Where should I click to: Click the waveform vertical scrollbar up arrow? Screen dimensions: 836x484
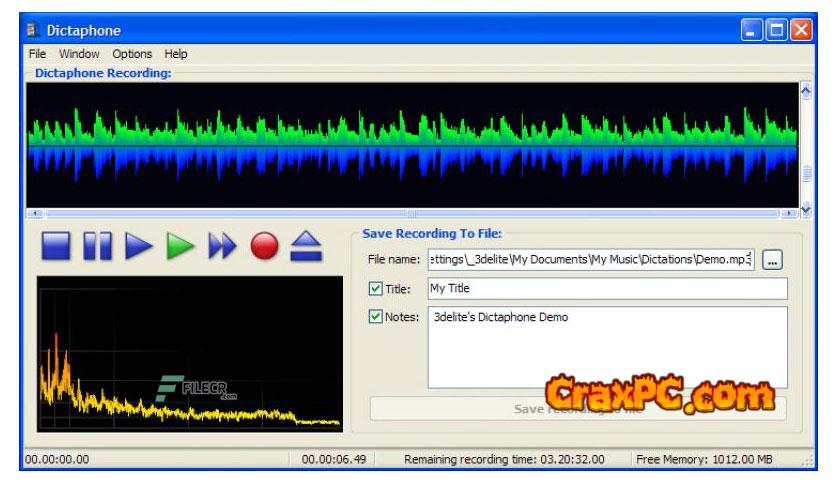tap(806, 91)
